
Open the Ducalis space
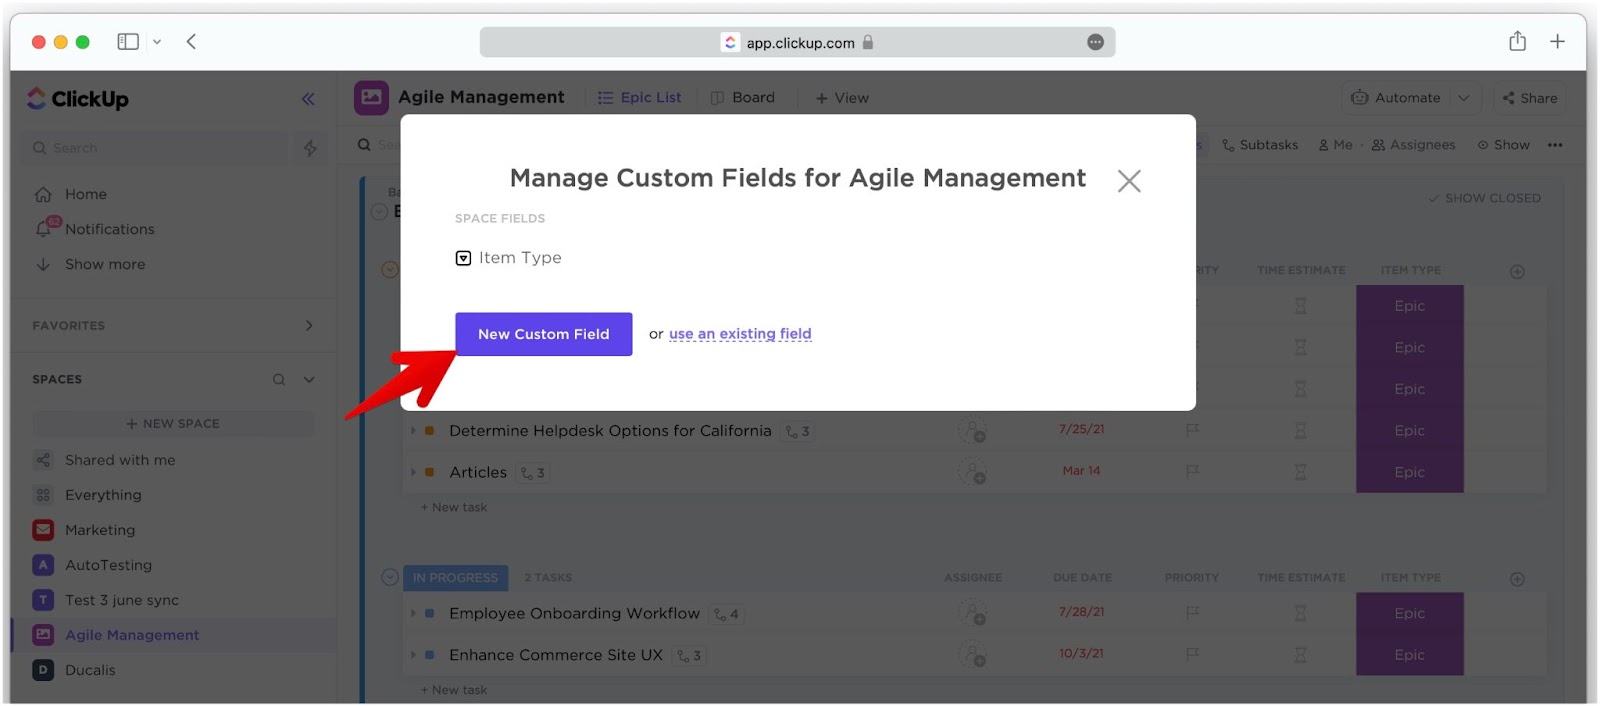tap(90, 670)
